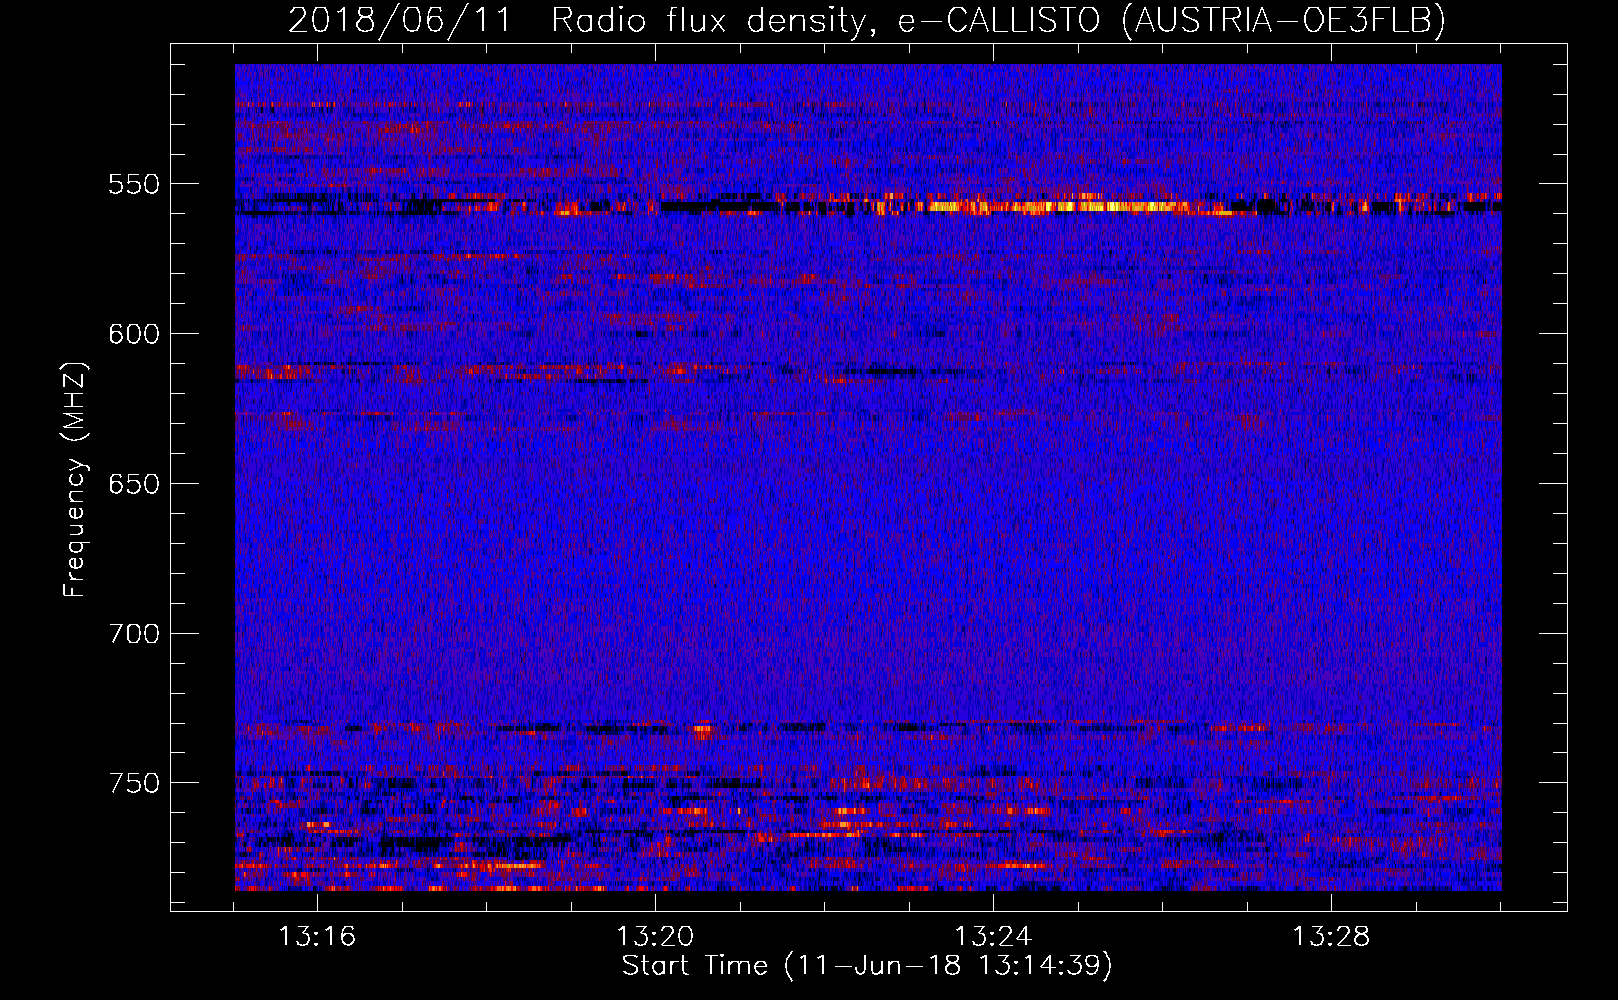Click the bright yellow emission band near 557 MHz

1060,207
